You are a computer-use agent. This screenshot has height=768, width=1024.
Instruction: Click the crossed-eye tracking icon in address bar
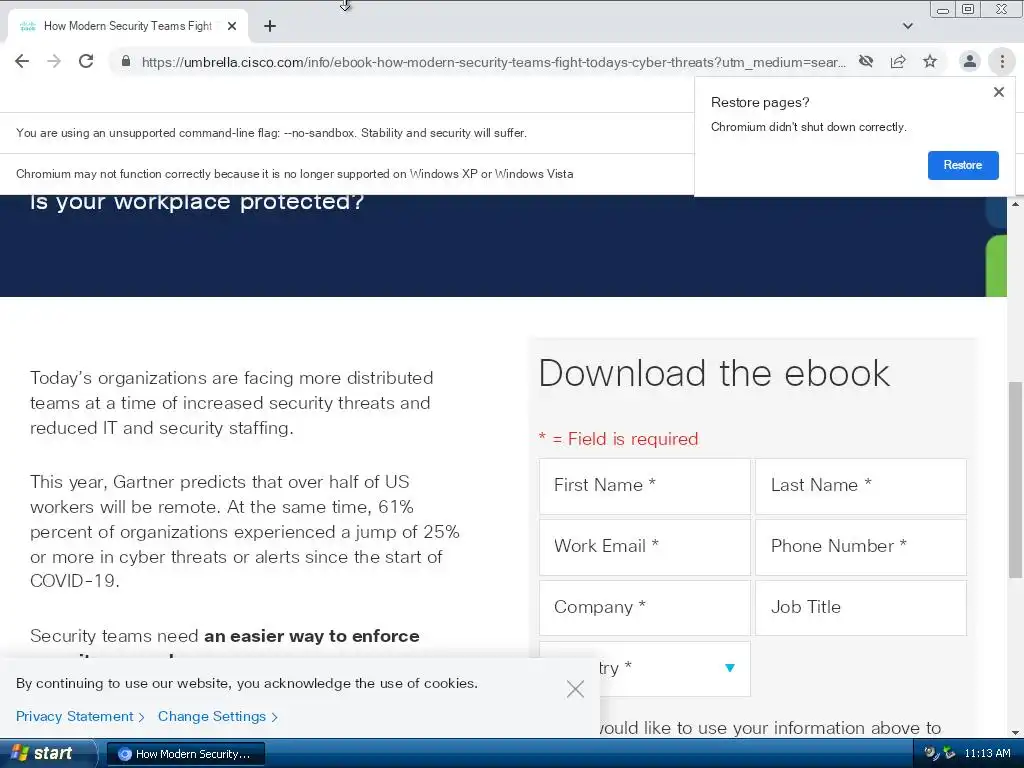click(x=866, y=61)
